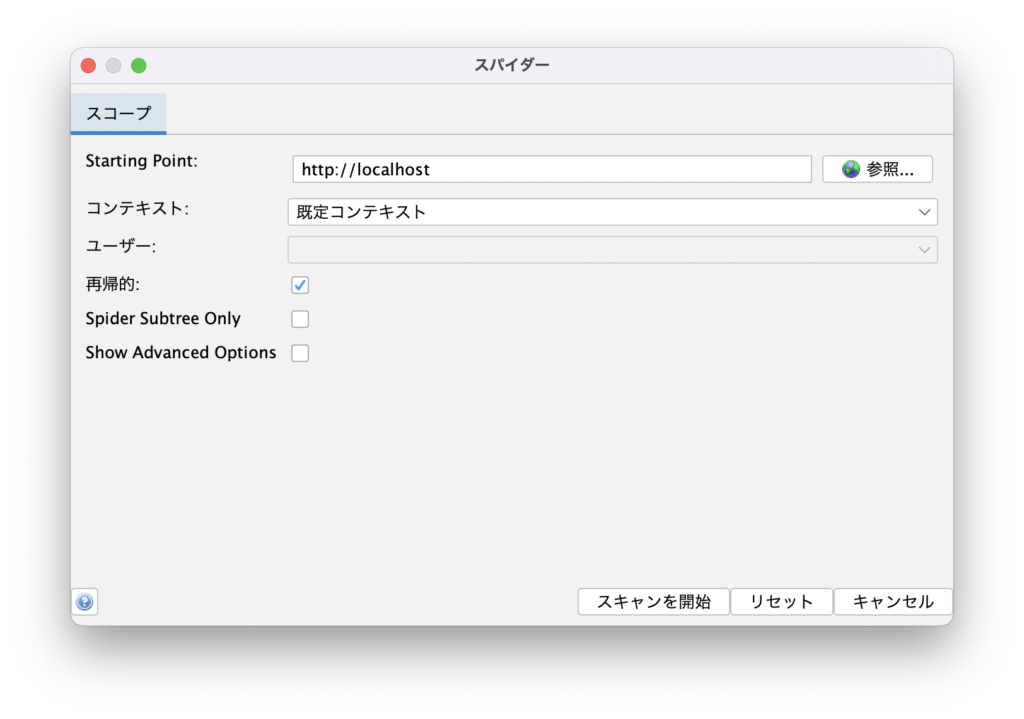This screenshot has width=1024, height=719.
Task: Click the ユーザー label
Action: click(121, 246)
